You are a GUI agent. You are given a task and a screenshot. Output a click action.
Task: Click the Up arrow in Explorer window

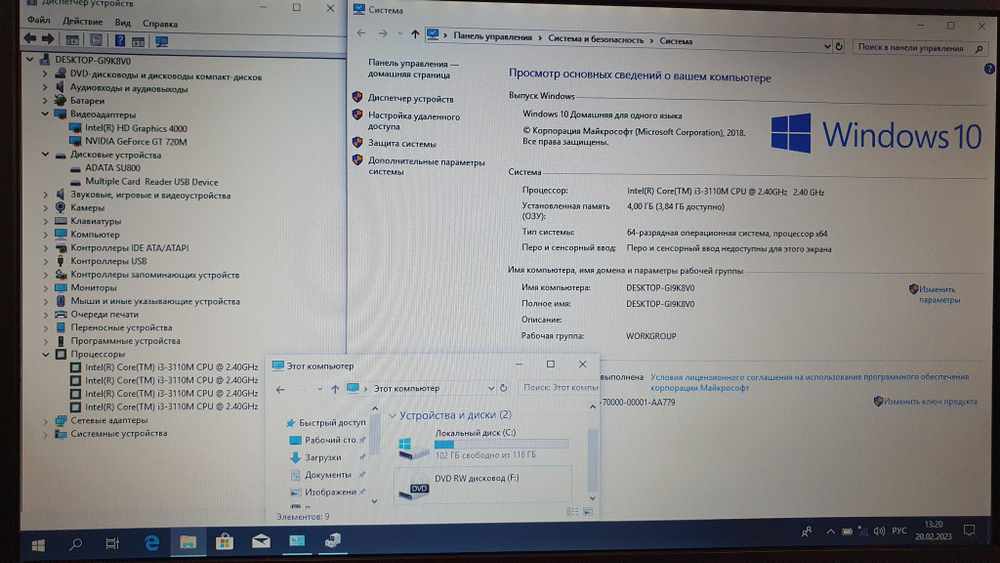tap(335, 389)
